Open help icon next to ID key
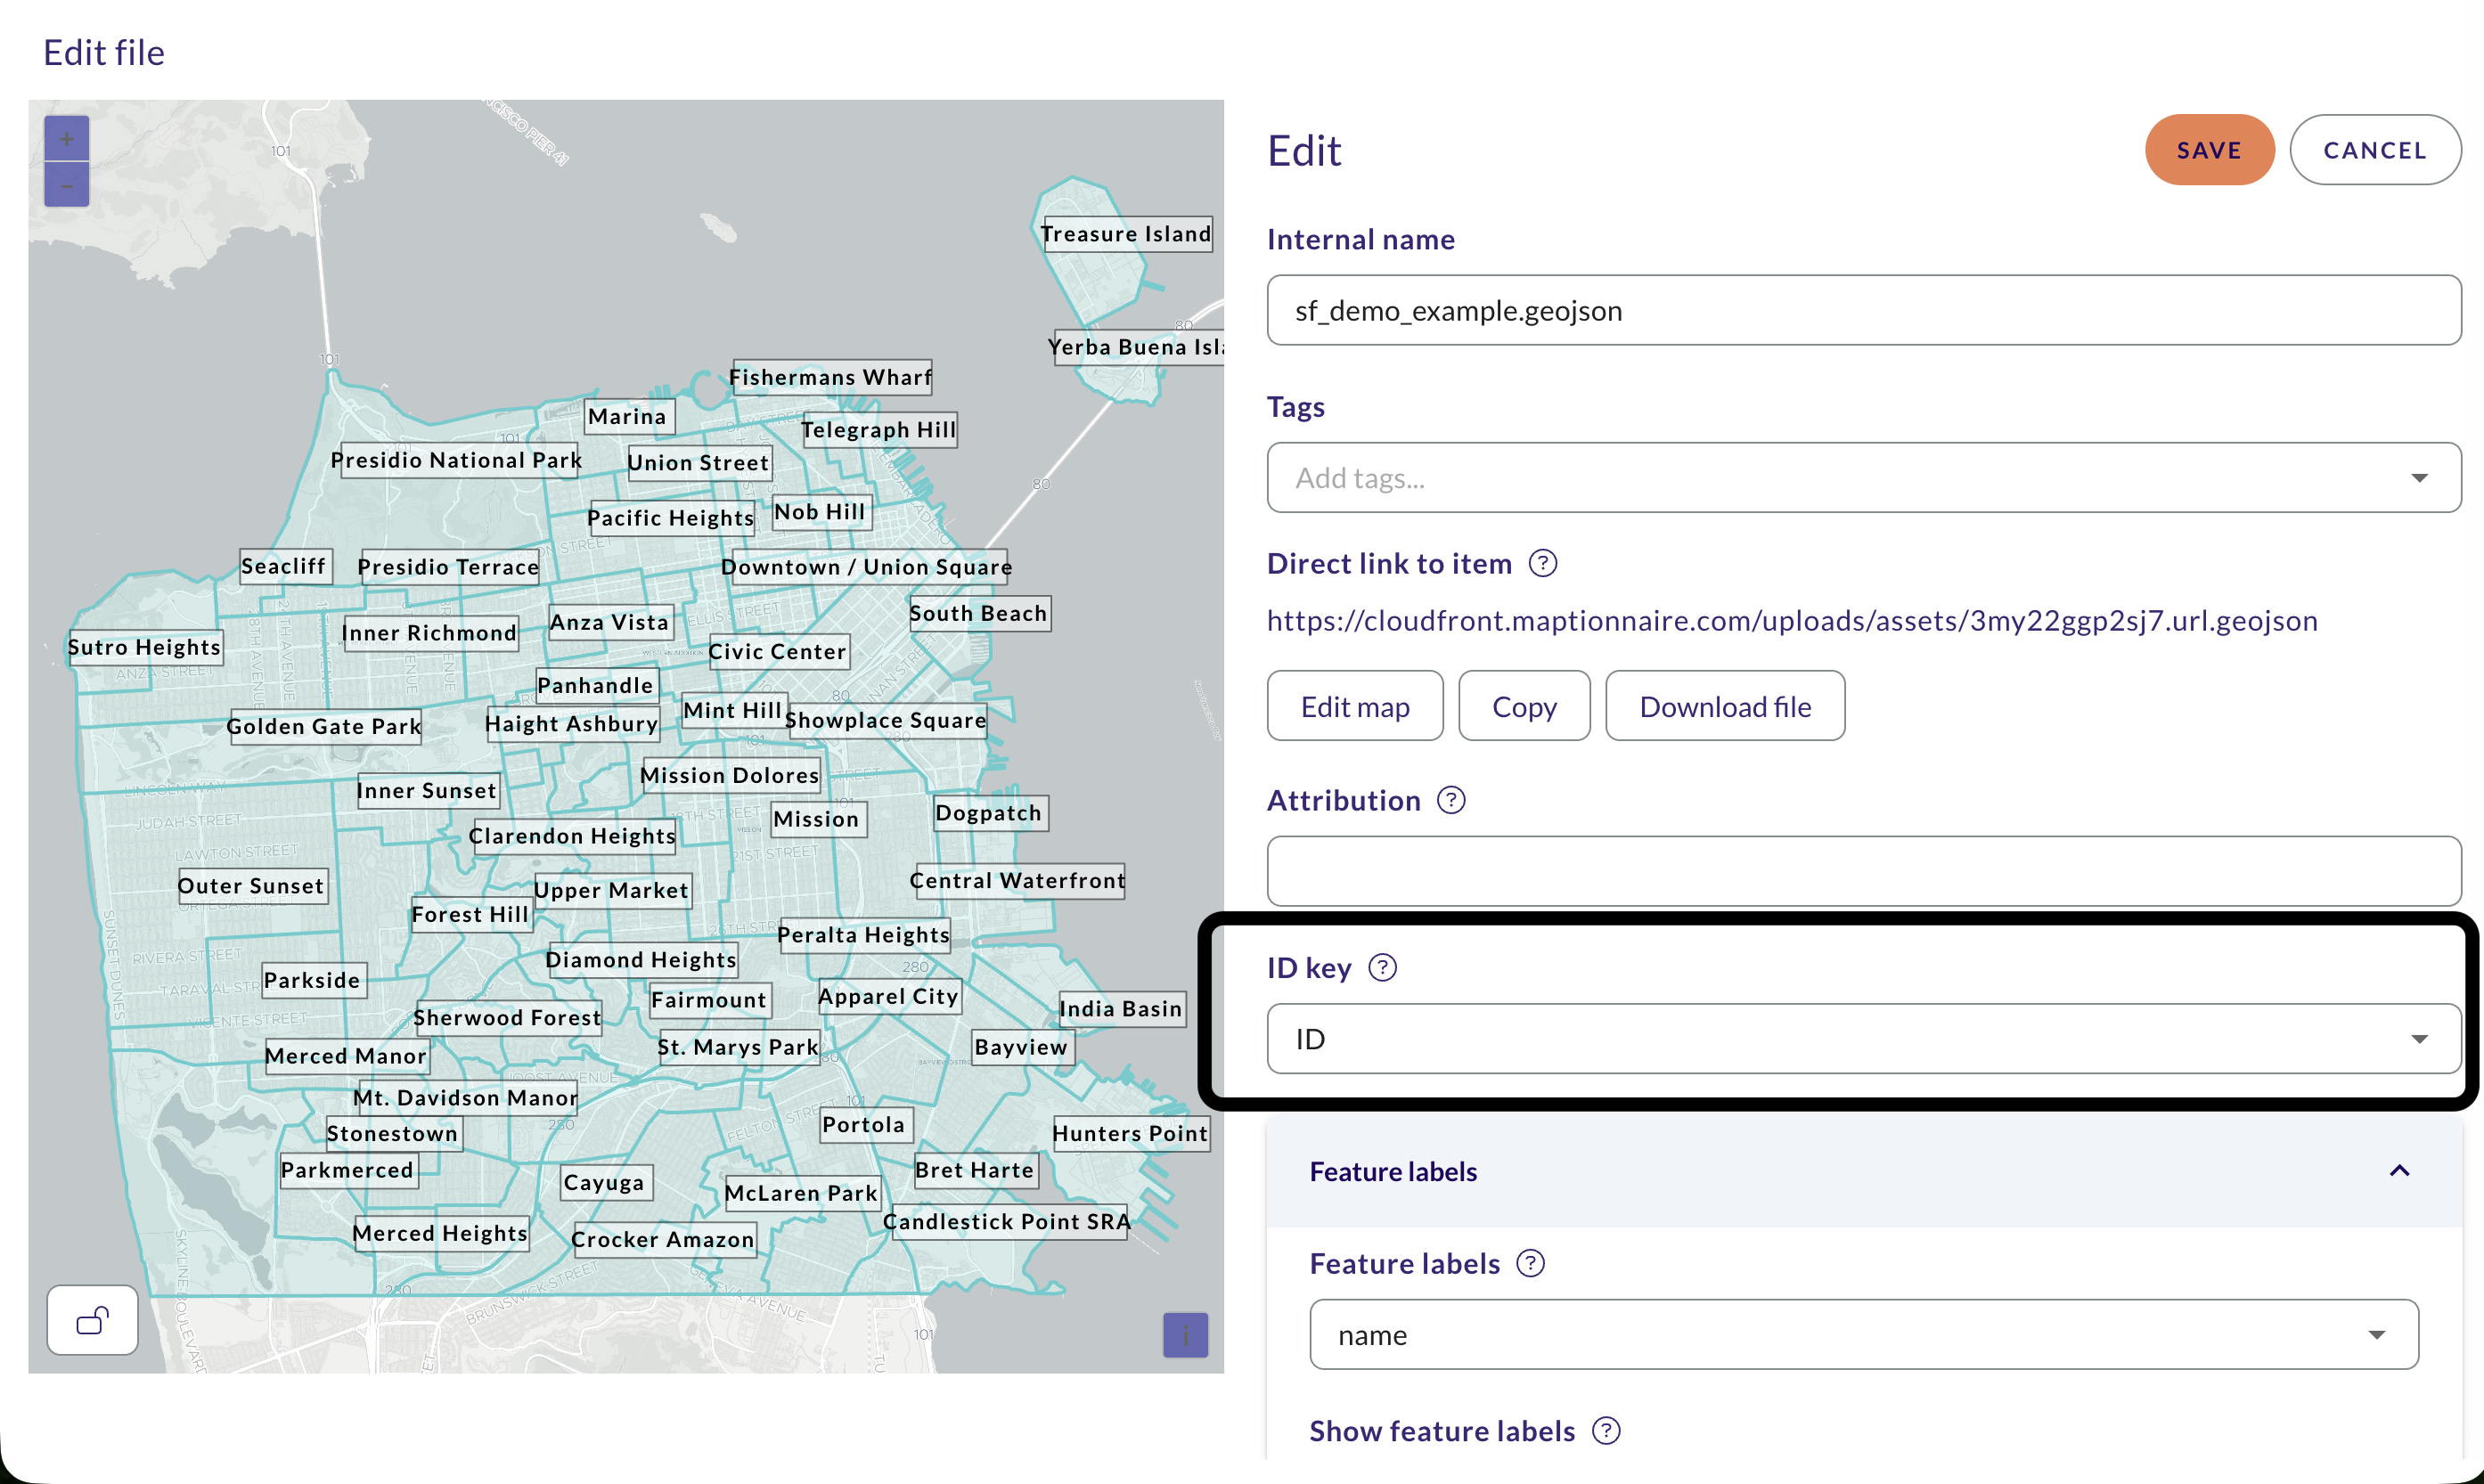 click(1382, 968)
